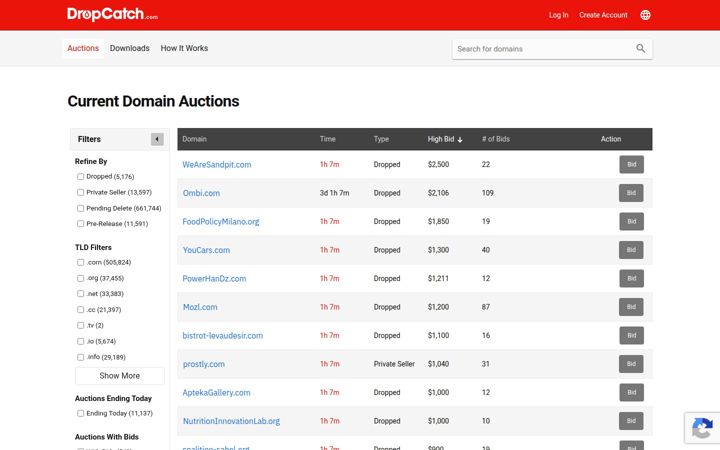Screen dimensions: 720x450
Task: Focus the Search for domains field
Action: (544, 49)
